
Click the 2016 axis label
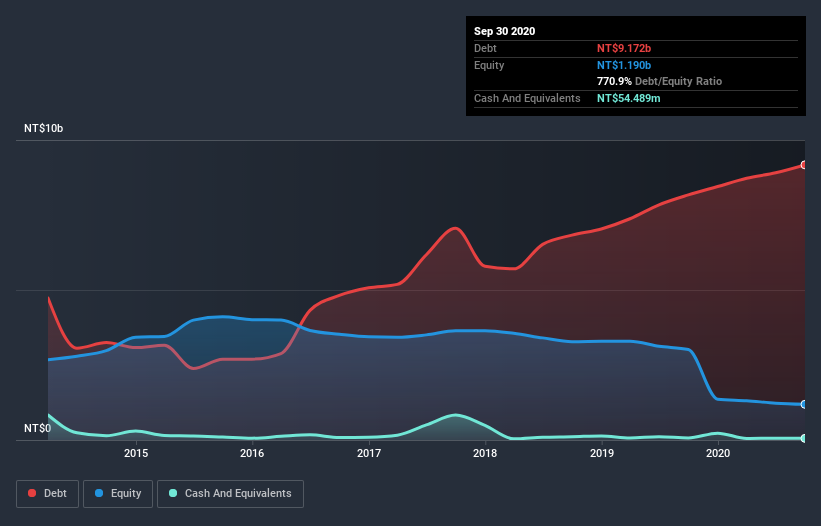tap(252, 453)
